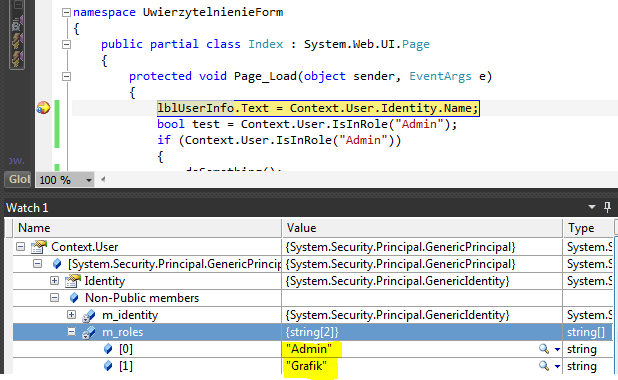Expand the m_identity field node

click(71, 315)
